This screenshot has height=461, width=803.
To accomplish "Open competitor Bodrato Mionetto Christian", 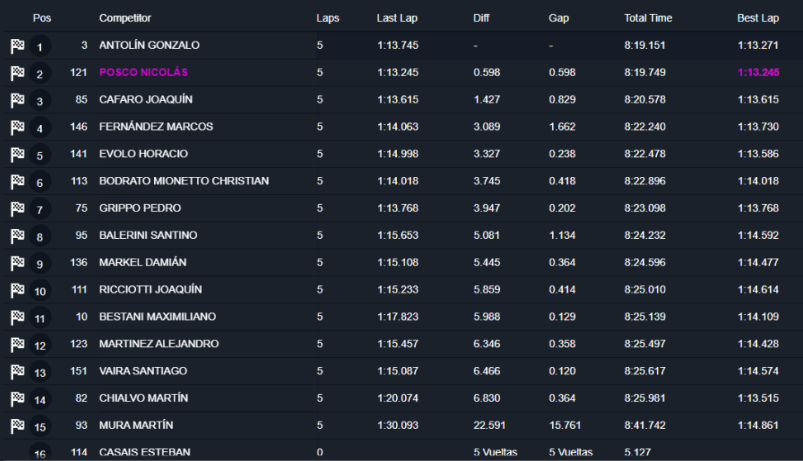I will tap(184, 181).
